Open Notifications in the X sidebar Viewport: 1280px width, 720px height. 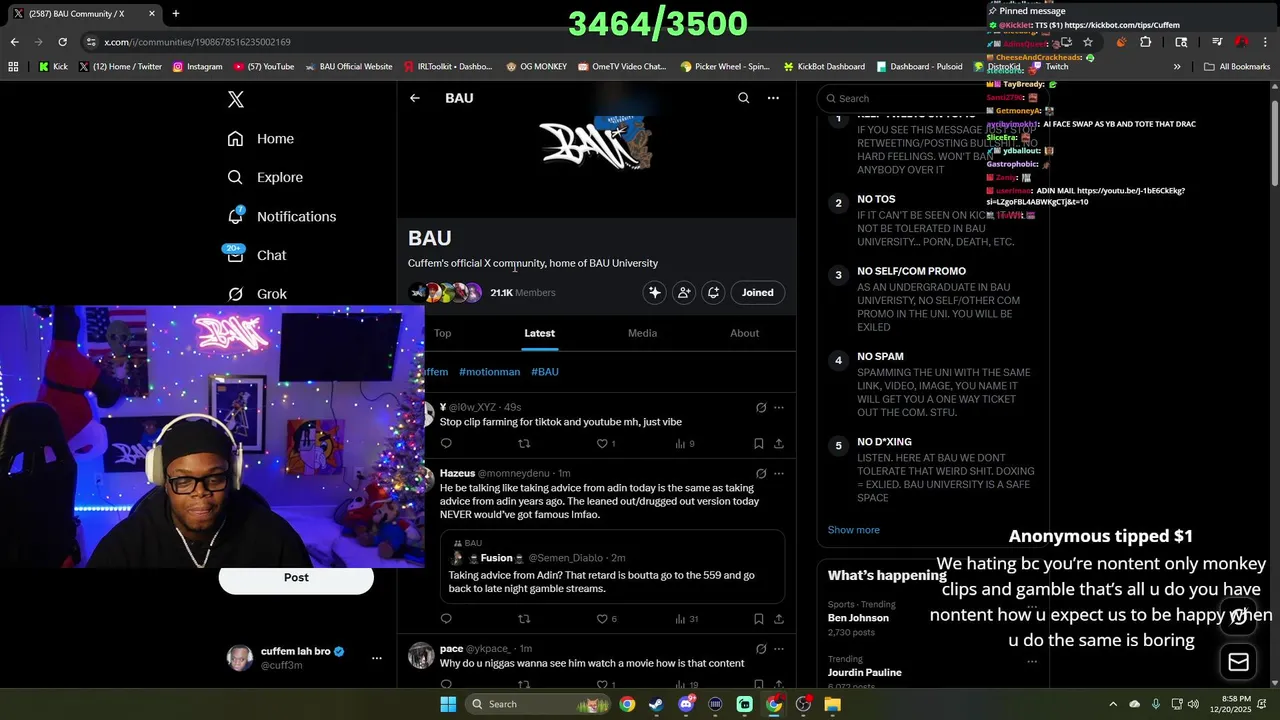click(x=281, y=216)
